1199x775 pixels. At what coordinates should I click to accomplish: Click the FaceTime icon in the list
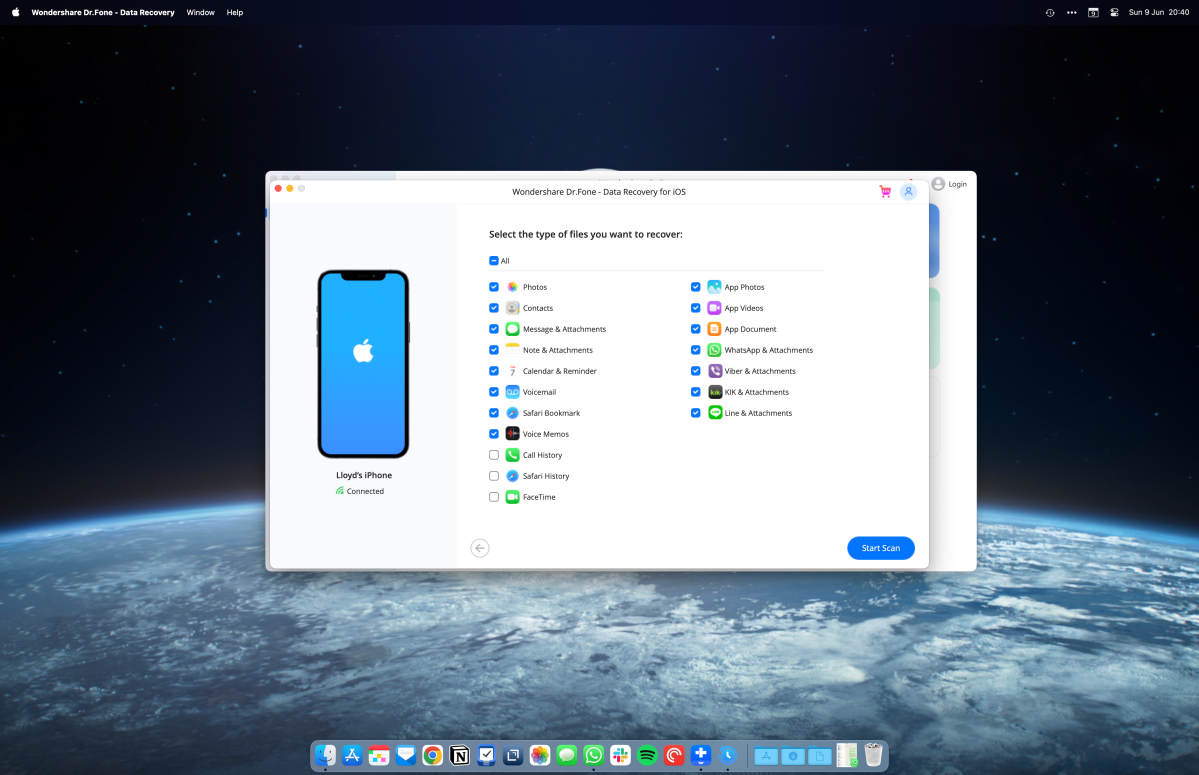[510, 496]
